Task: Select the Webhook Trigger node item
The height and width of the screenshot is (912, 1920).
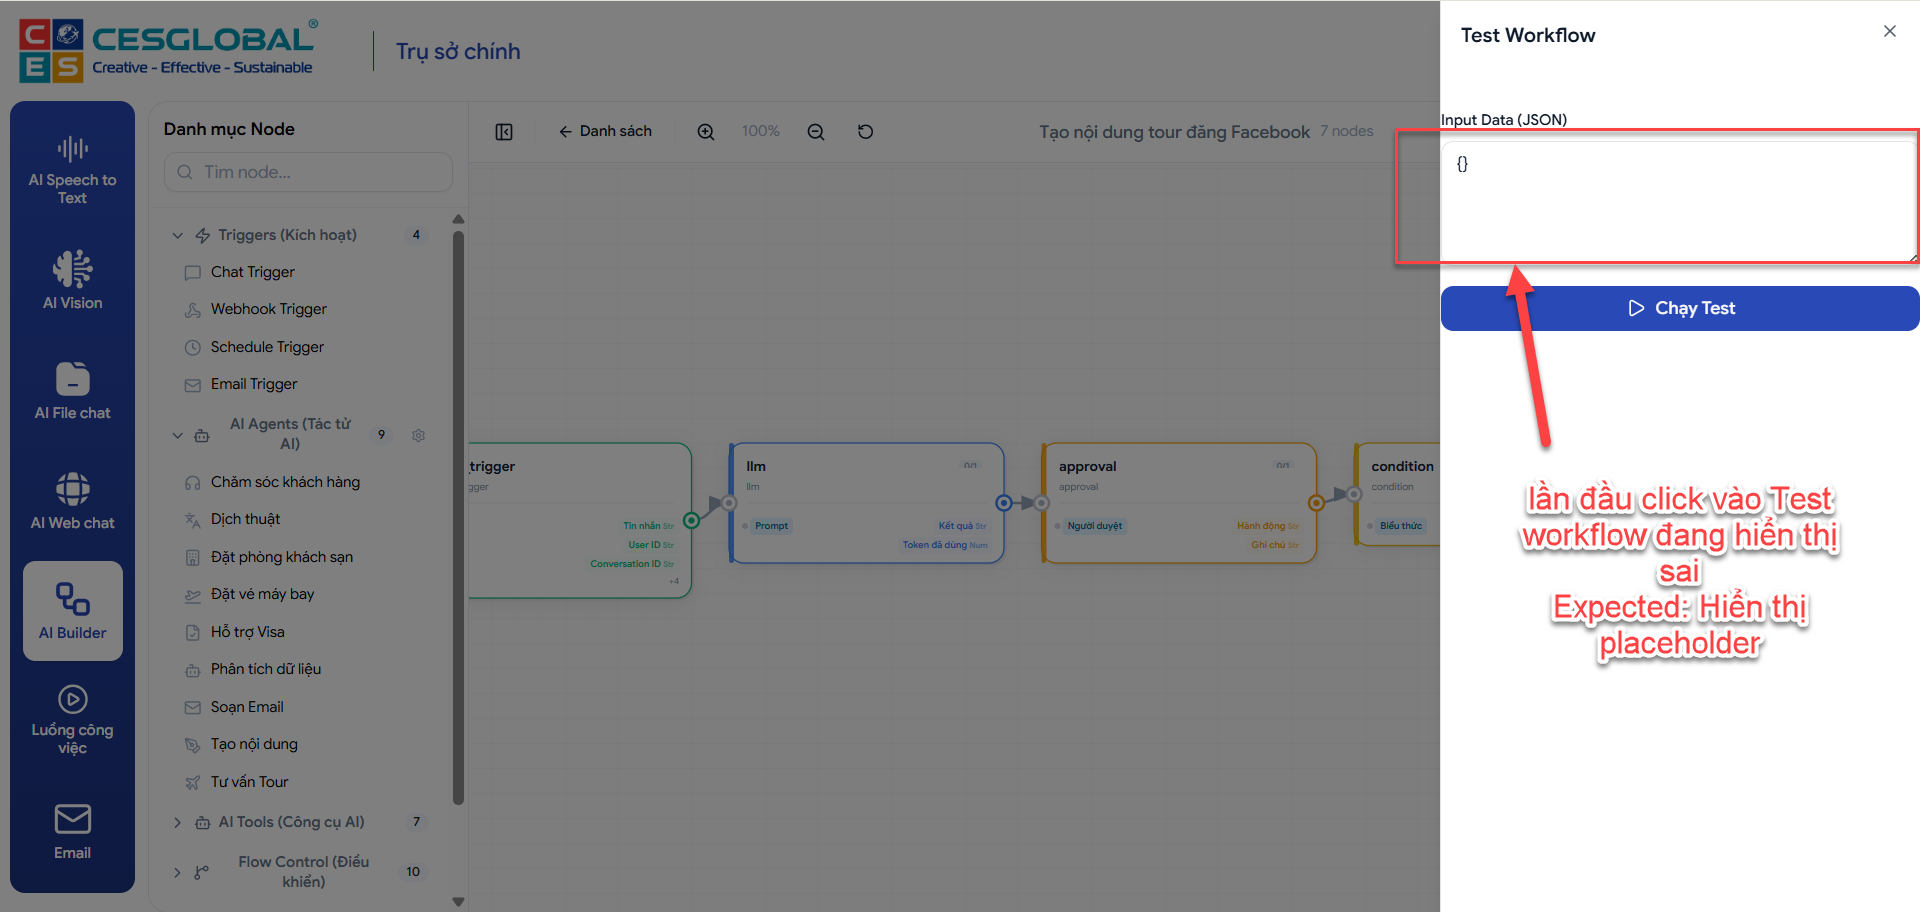Action: pyautogui.click(x=268, y=309)
